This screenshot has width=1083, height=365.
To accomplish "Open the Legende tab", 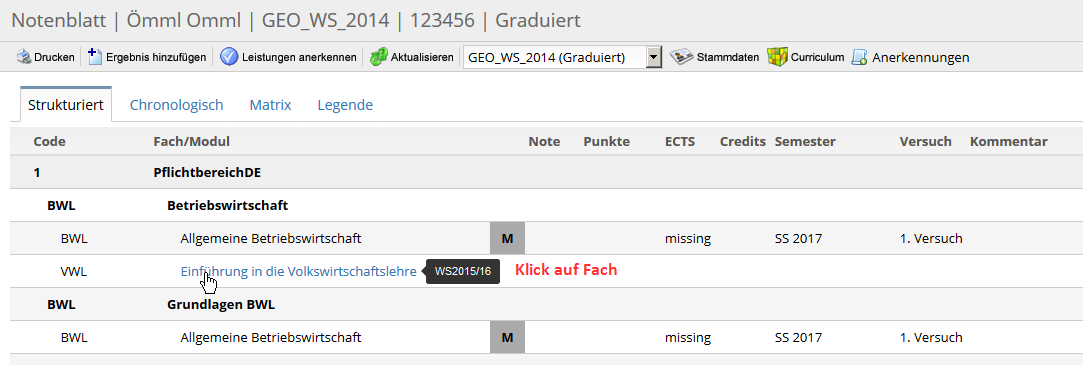I will tap(345, 105).
